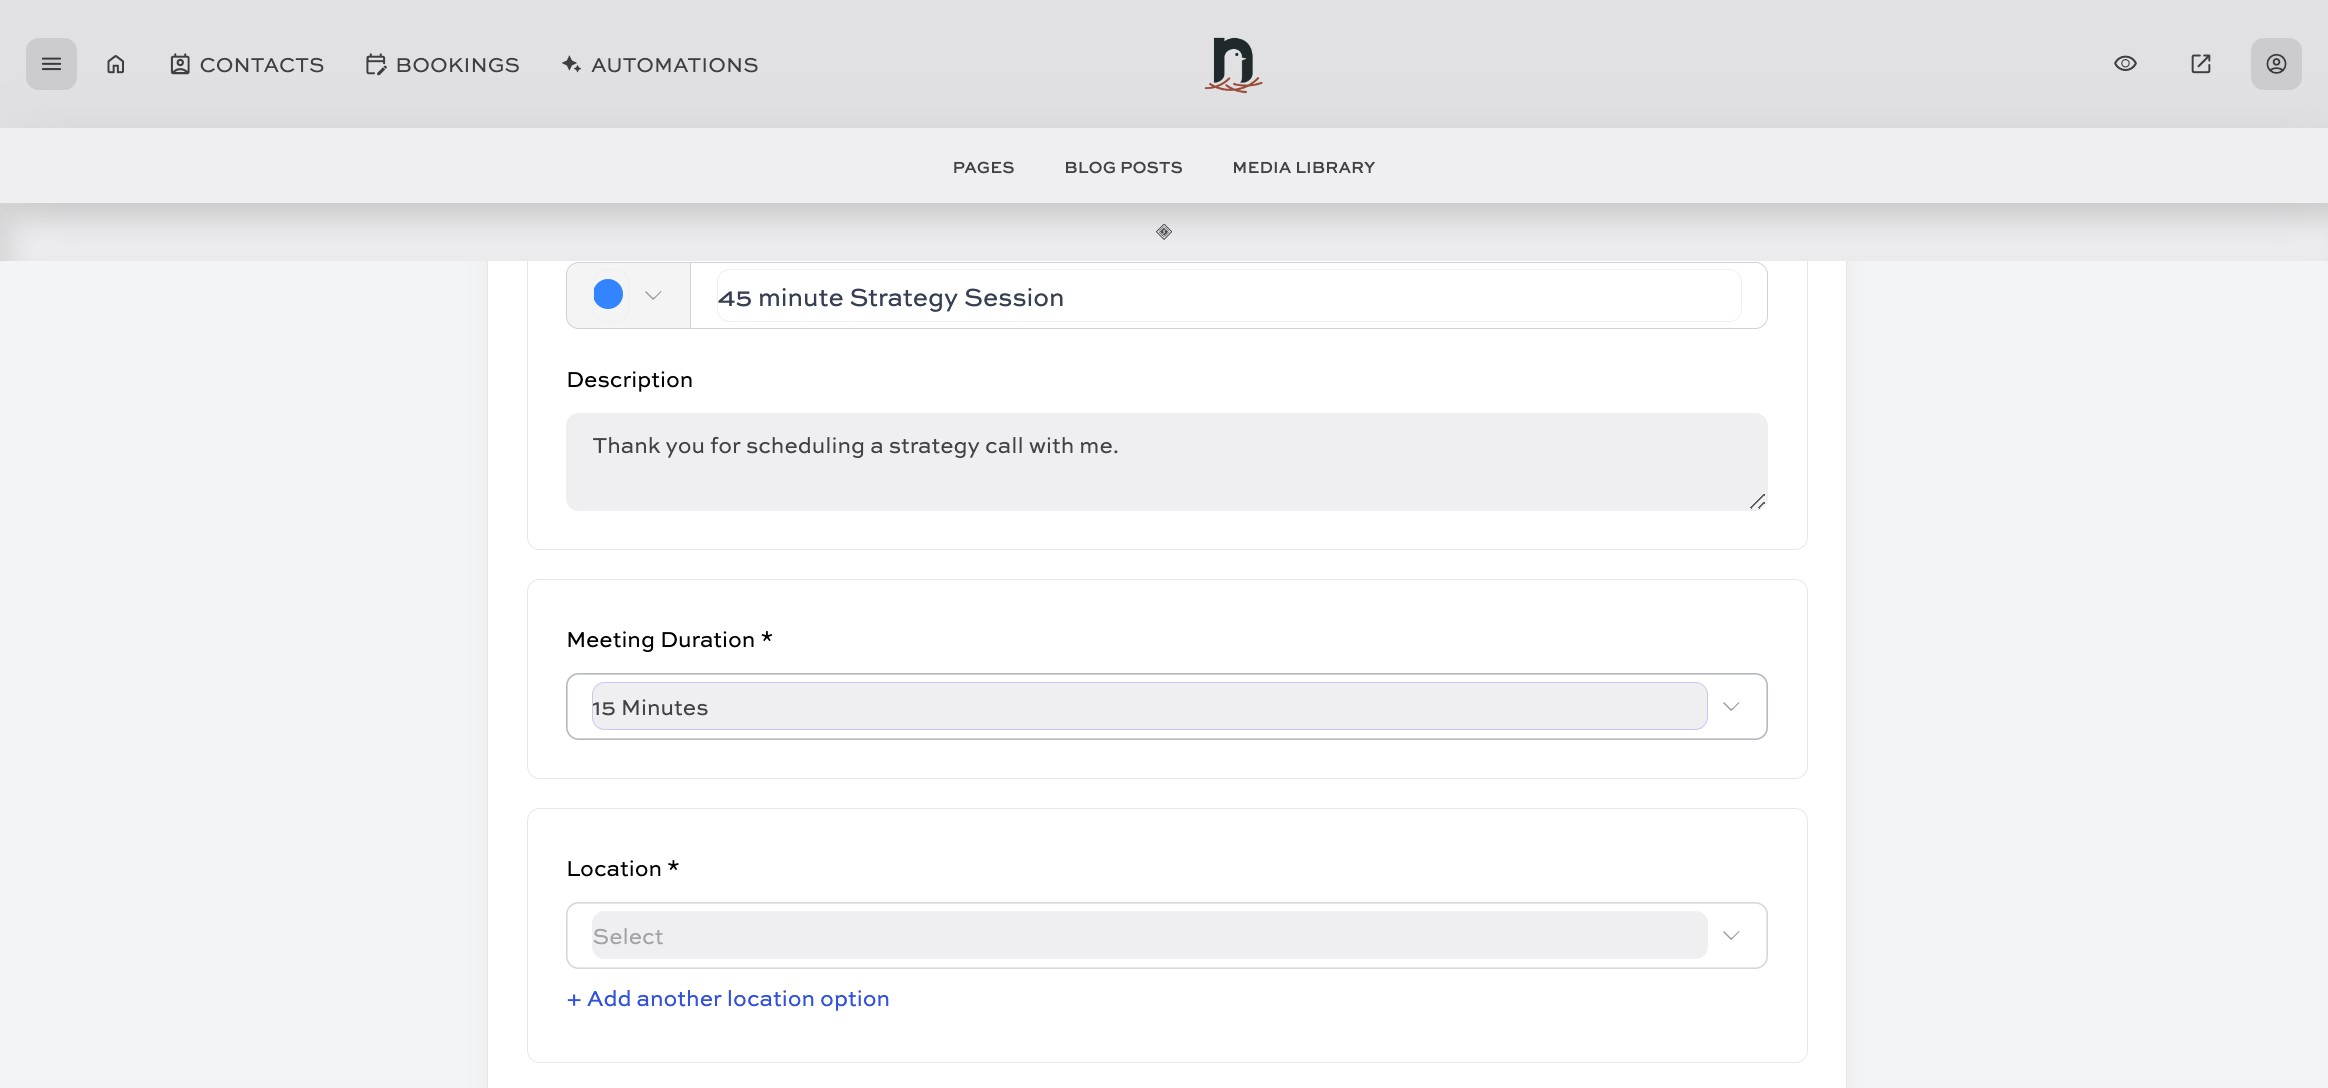The image size is (2328, 1088).
Task: Open the Meeting Duration dropdown arrow
Action: click(x=1731, y=707)
